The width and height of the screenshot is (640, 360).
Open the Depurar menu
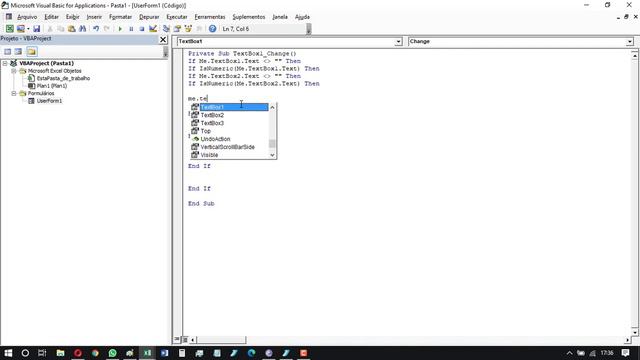click(149, 17)
